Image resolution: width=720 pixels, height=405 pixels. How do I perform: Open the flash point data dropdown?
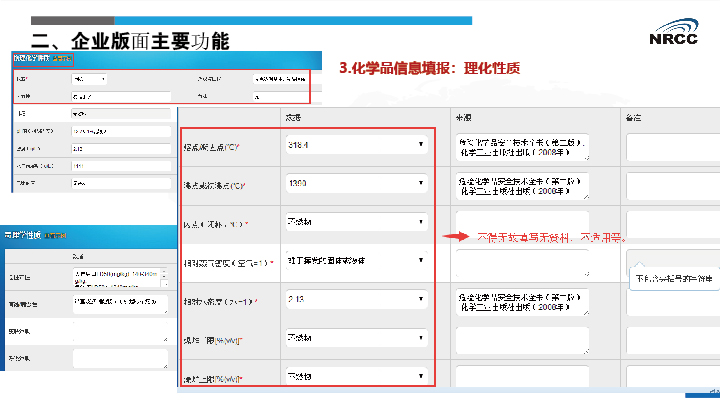coord(358,221)
